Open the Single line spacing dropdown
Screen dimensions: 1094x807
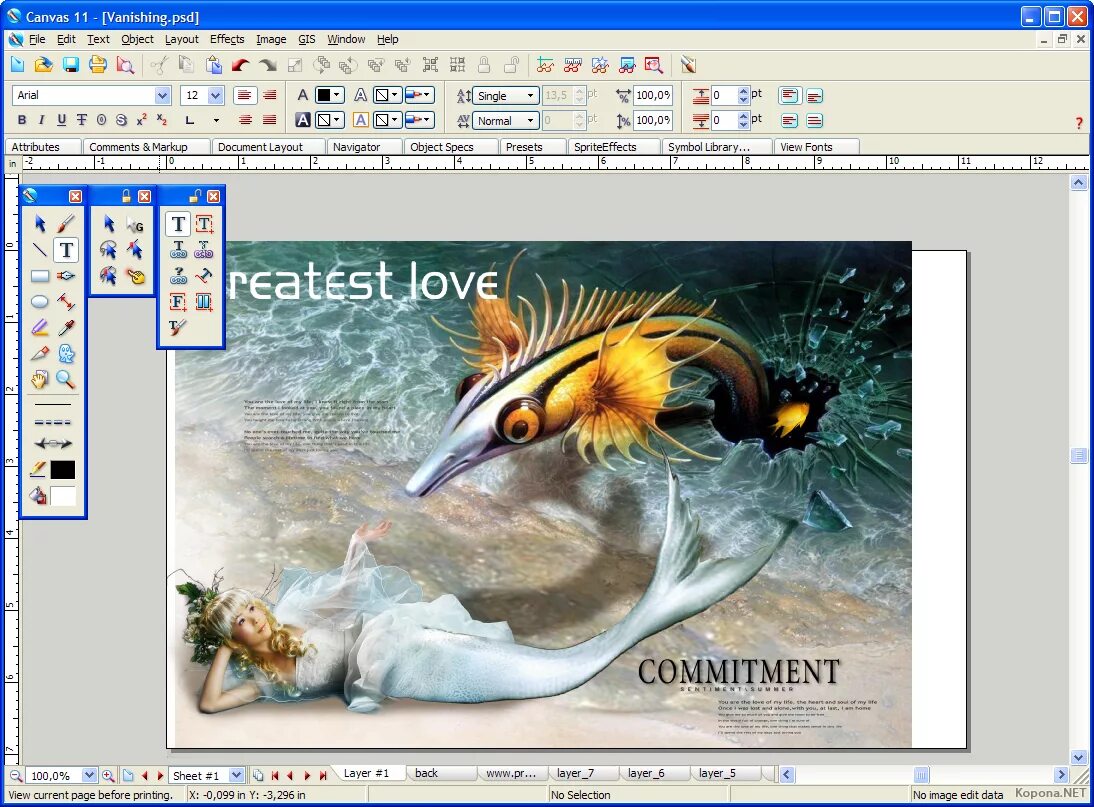coord(530,96)
